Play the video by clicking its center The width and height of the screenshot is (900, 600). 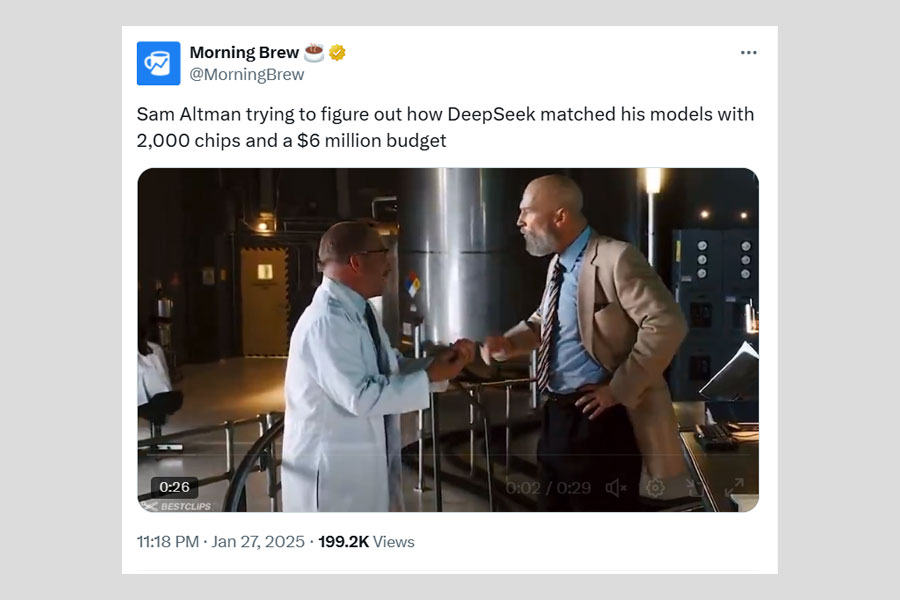click(448, 340)
